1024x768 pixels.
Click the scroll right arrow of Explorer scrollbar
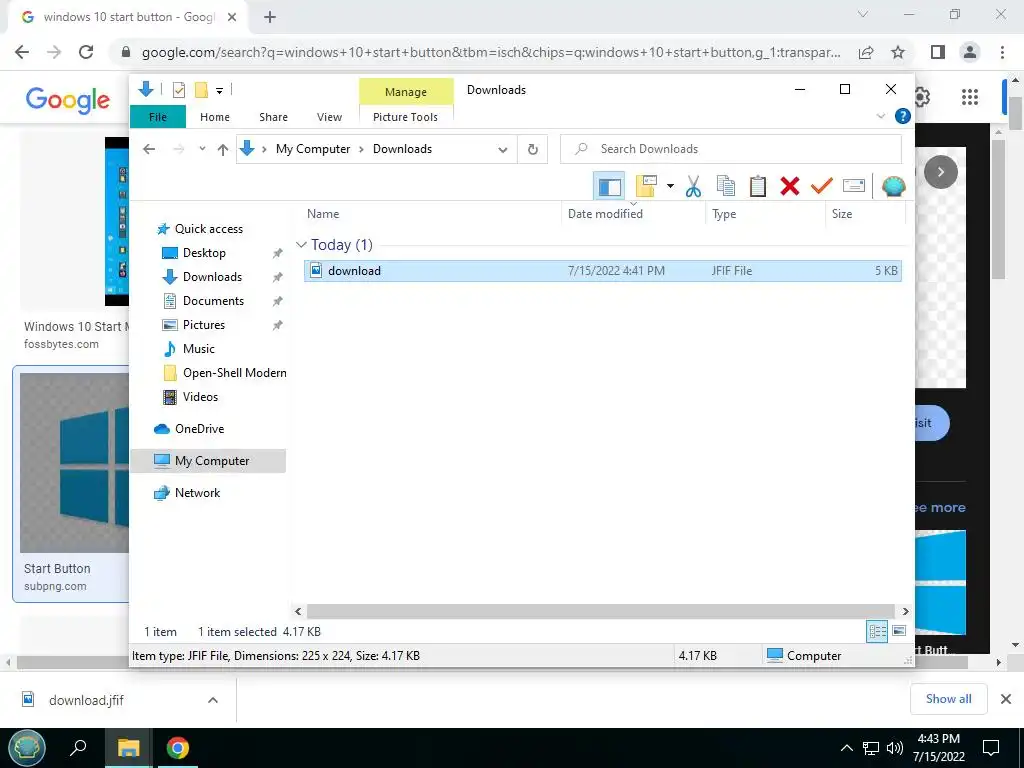coord(905,611)
